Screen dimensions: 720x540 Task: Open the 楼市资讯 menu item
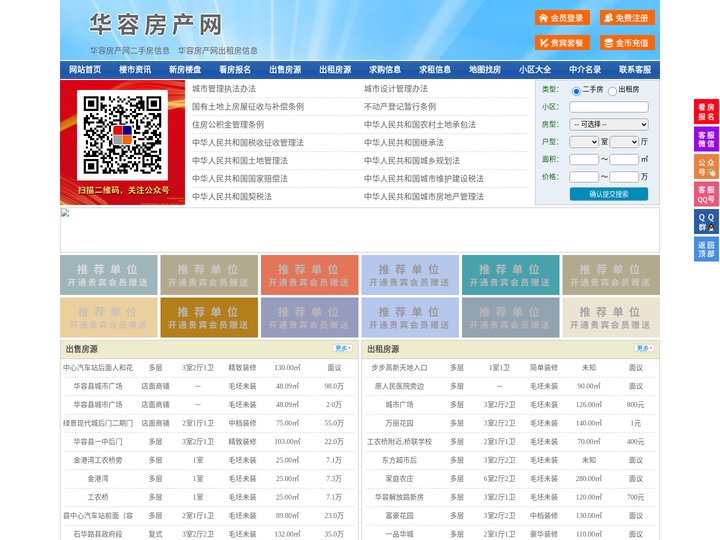pyautogui.click(x=135, y=70)
